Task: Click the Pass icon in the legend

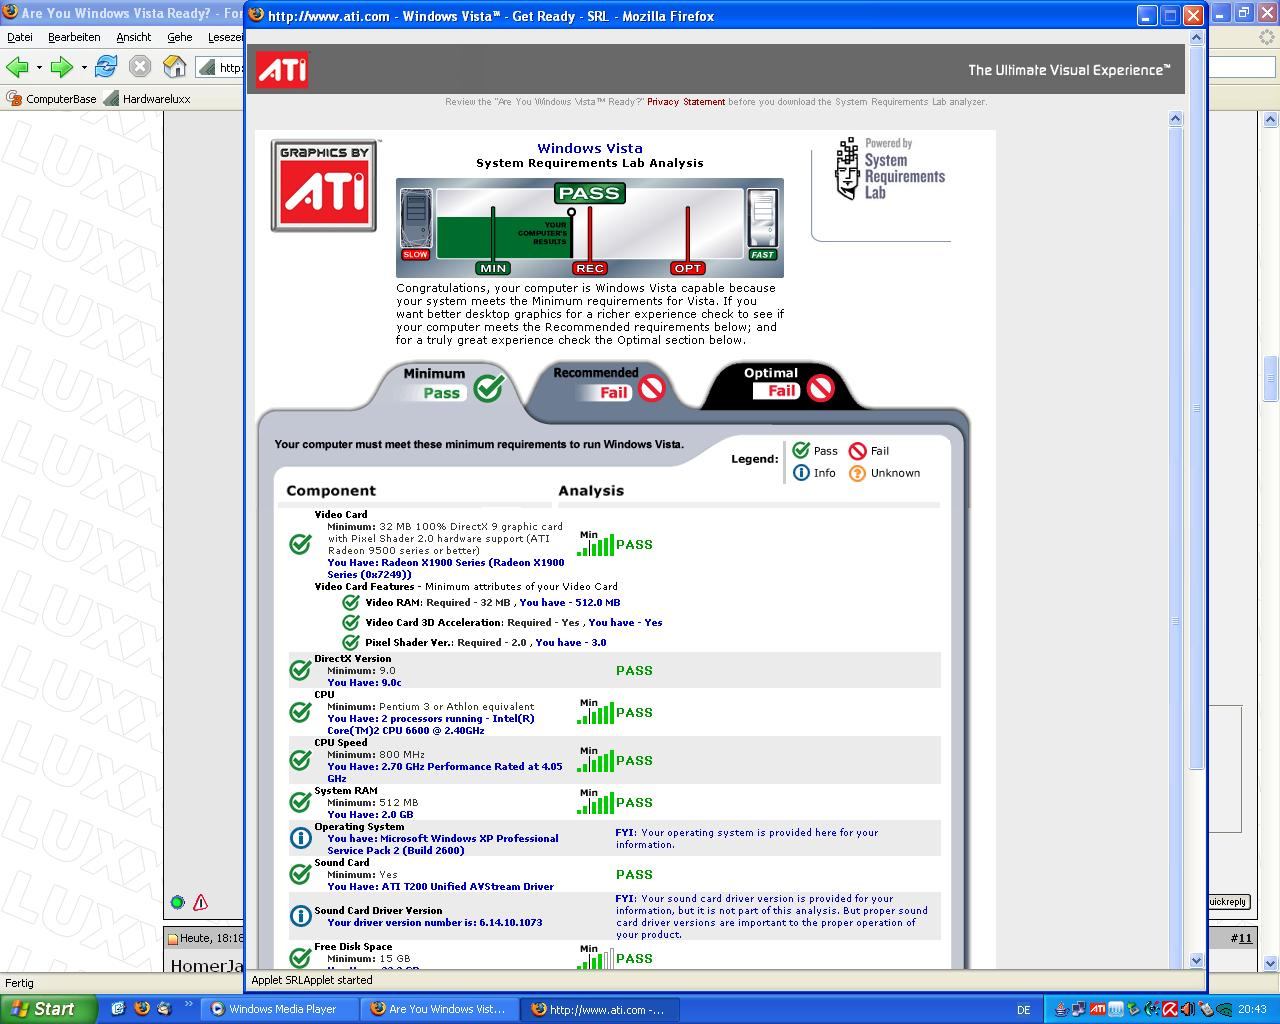Action: (x=801, y=451)
